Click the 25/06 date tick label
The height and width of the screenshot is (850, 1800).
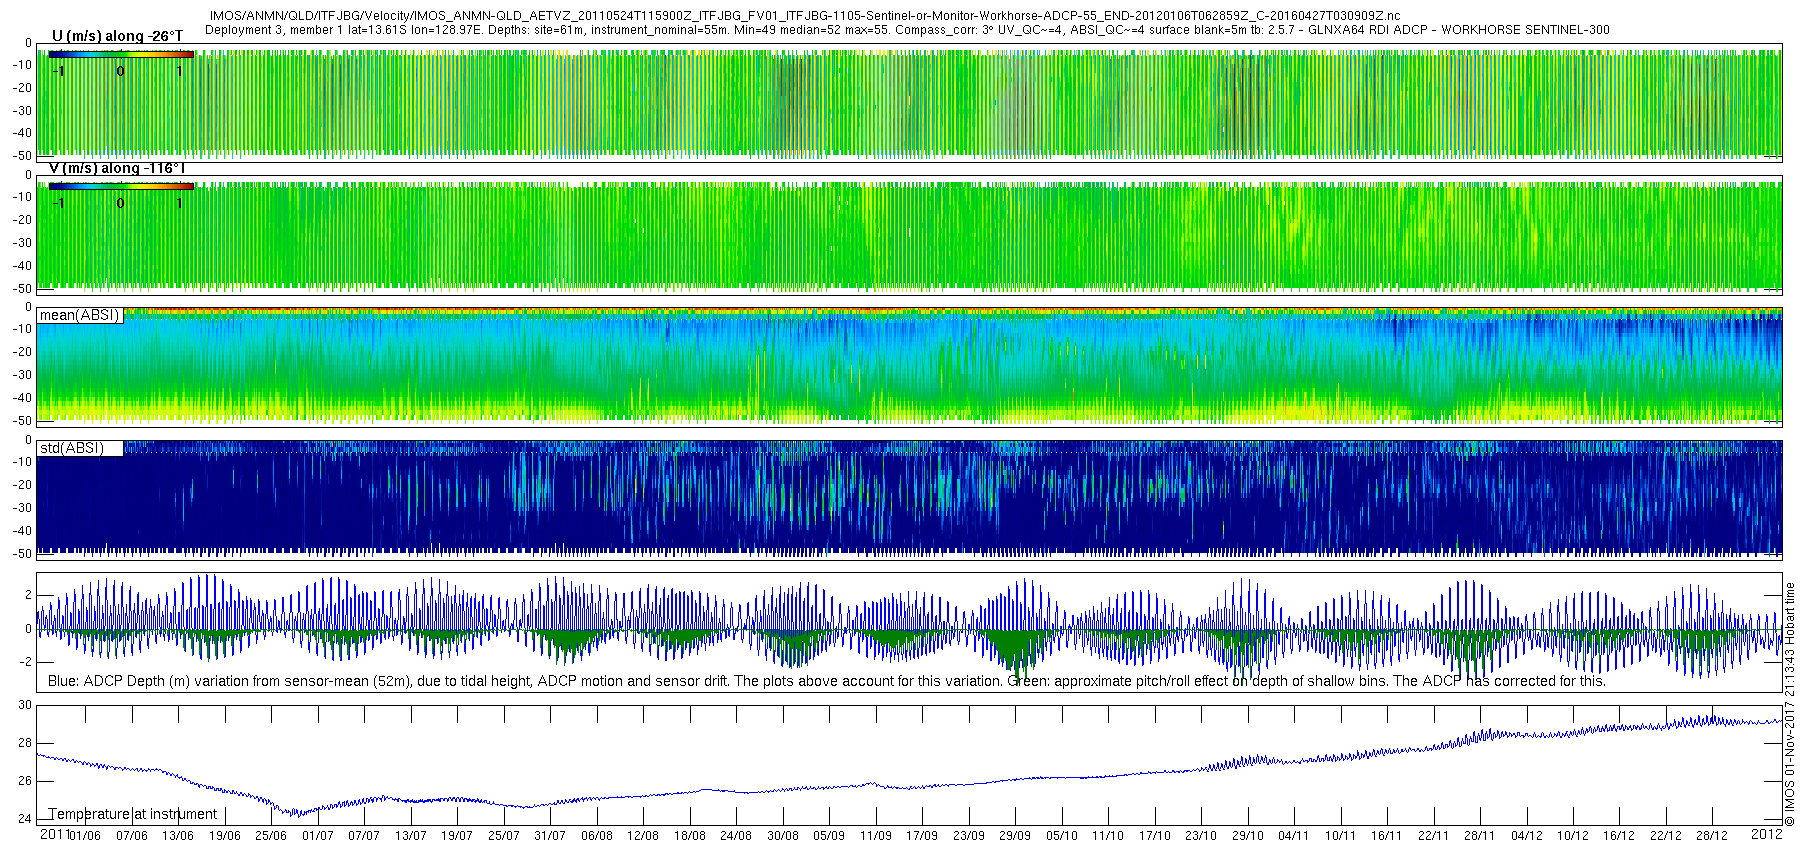(271, 835)
